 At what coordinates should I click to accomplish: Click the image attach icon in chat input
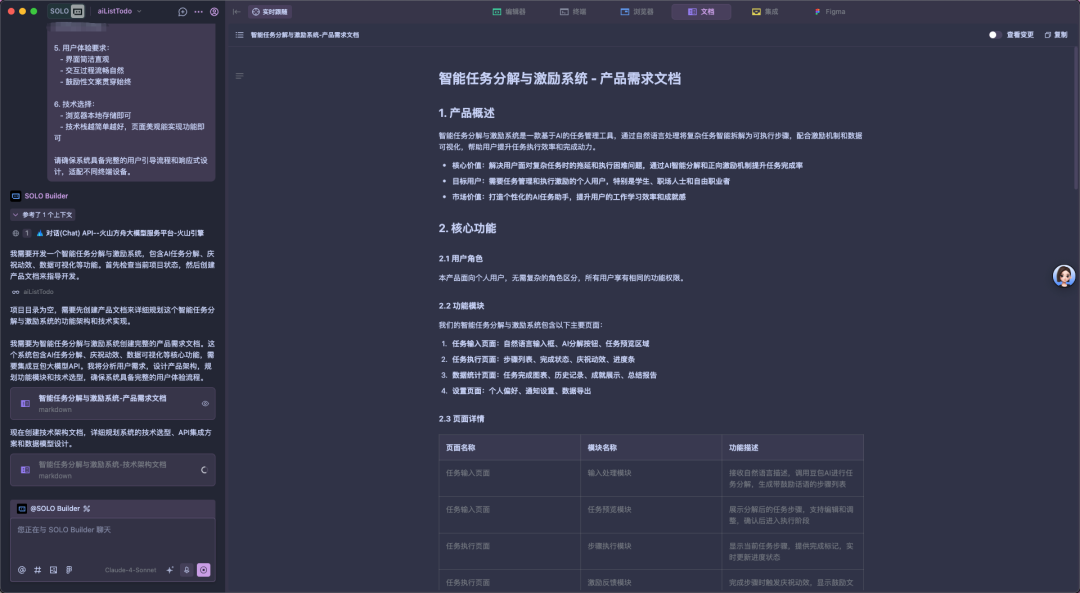(53, 570)
